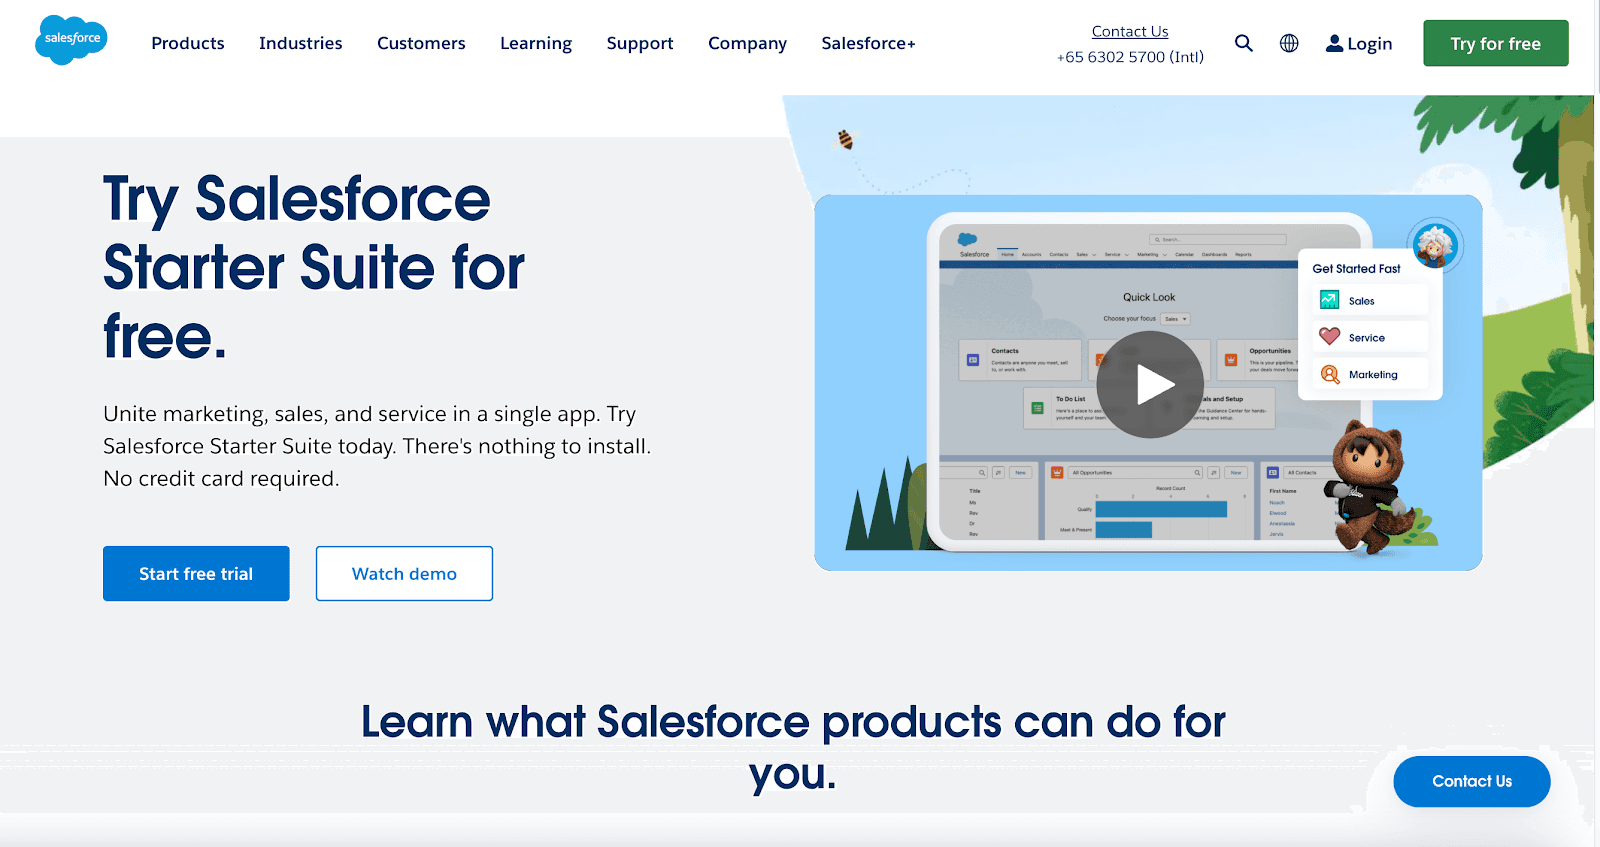Click the Watch demo button
1600x847 pixels.
(404, 573)
